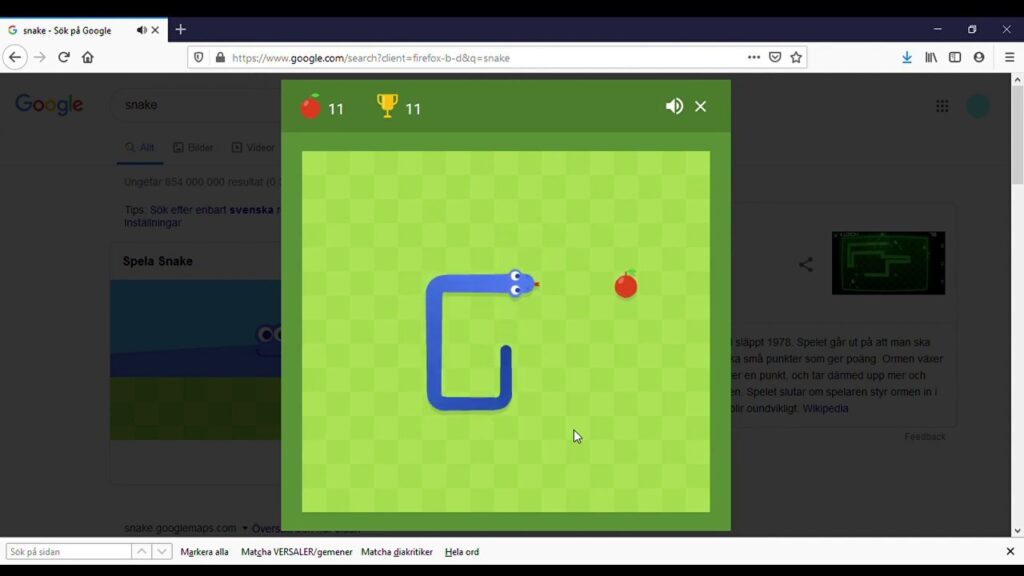Save page to Pocket
The height and width of the screenshot is (576, 1024).
pos(775,57)
